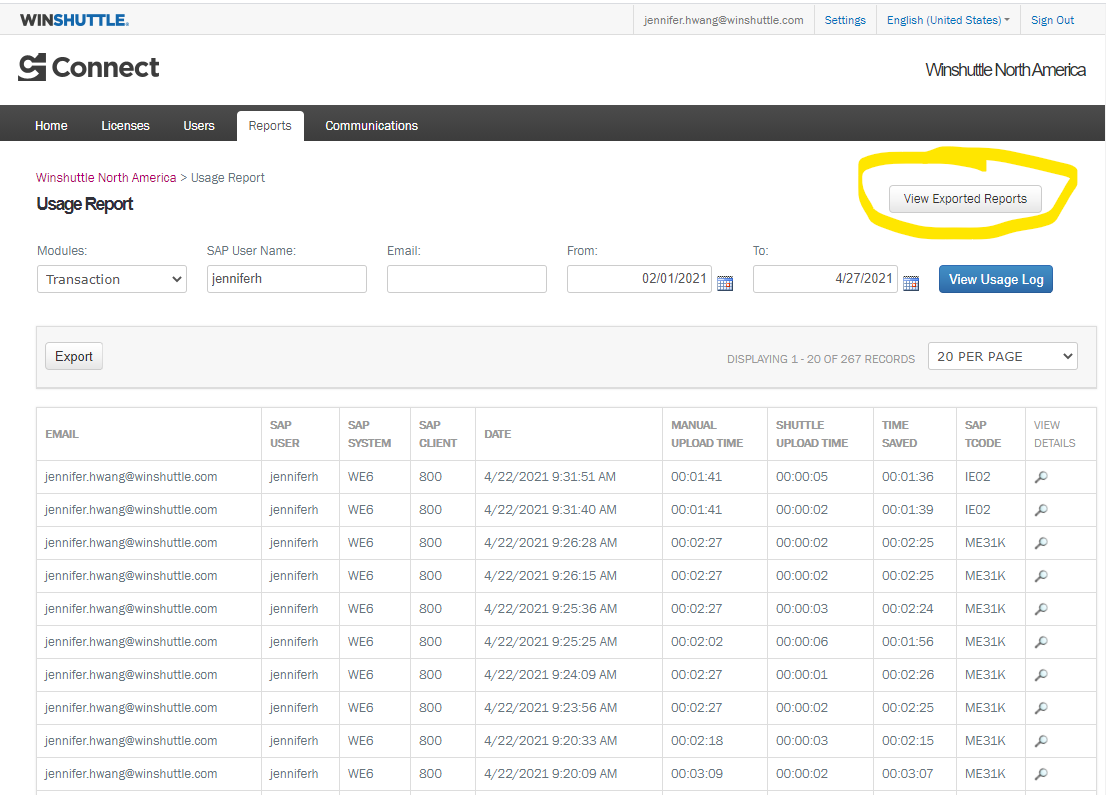Click View Exported Reports button
Screen dimensions: 1106x795
pos(965,199)
